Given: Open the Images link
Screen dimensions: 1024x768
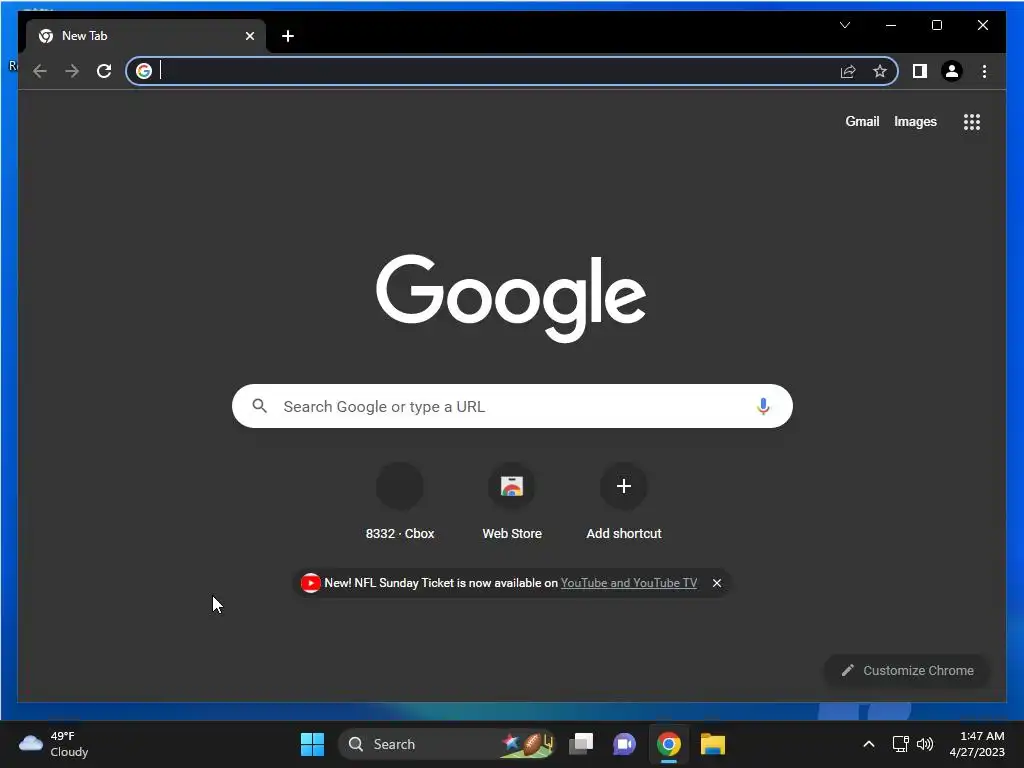Looking at the screenshot, I should tap(915, 121).
